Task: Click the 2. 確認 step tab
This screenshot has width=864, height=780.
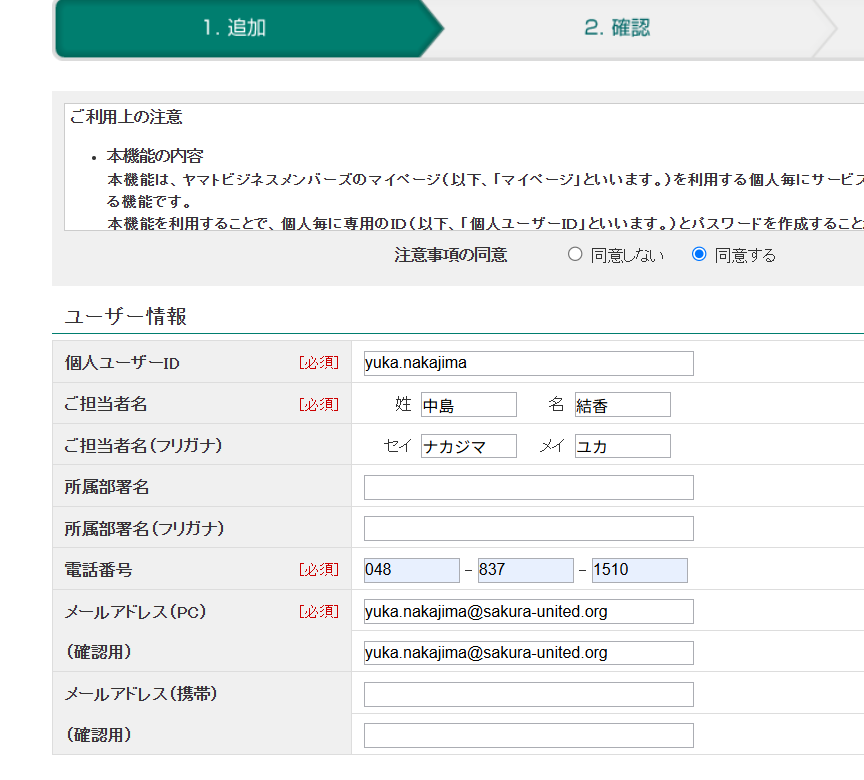Action: tap(617, 28)
